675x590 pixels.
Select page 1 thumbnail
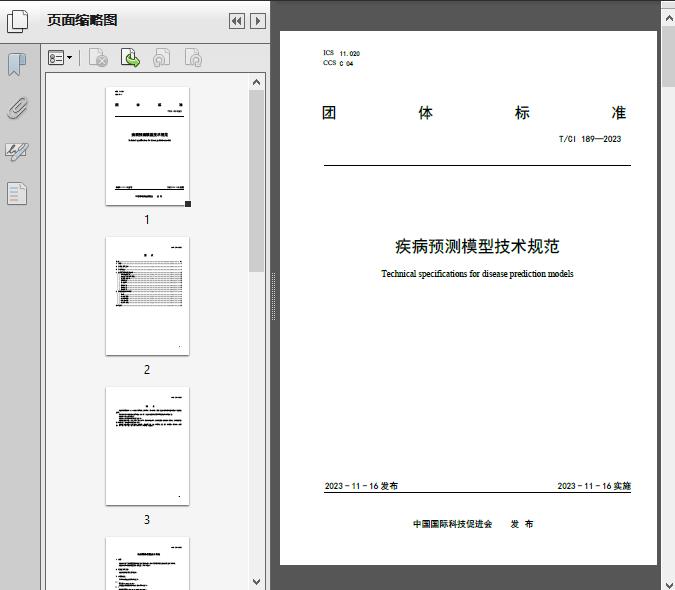147,146
